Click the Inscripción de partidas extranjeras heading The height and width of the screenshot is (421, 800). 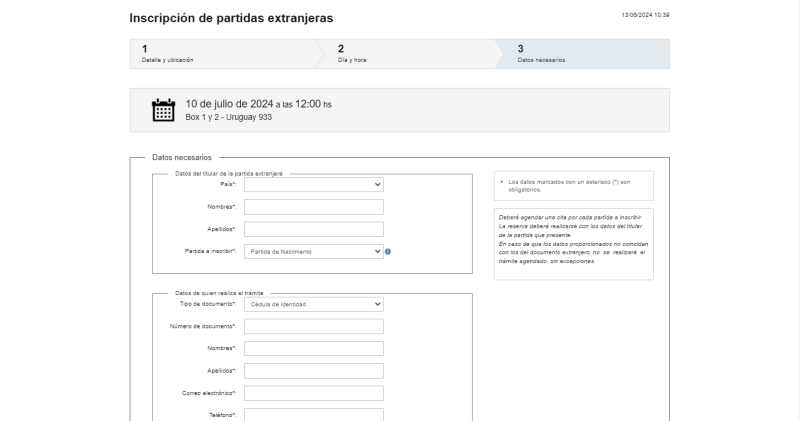pyautogui.click(x=231, y=18)
